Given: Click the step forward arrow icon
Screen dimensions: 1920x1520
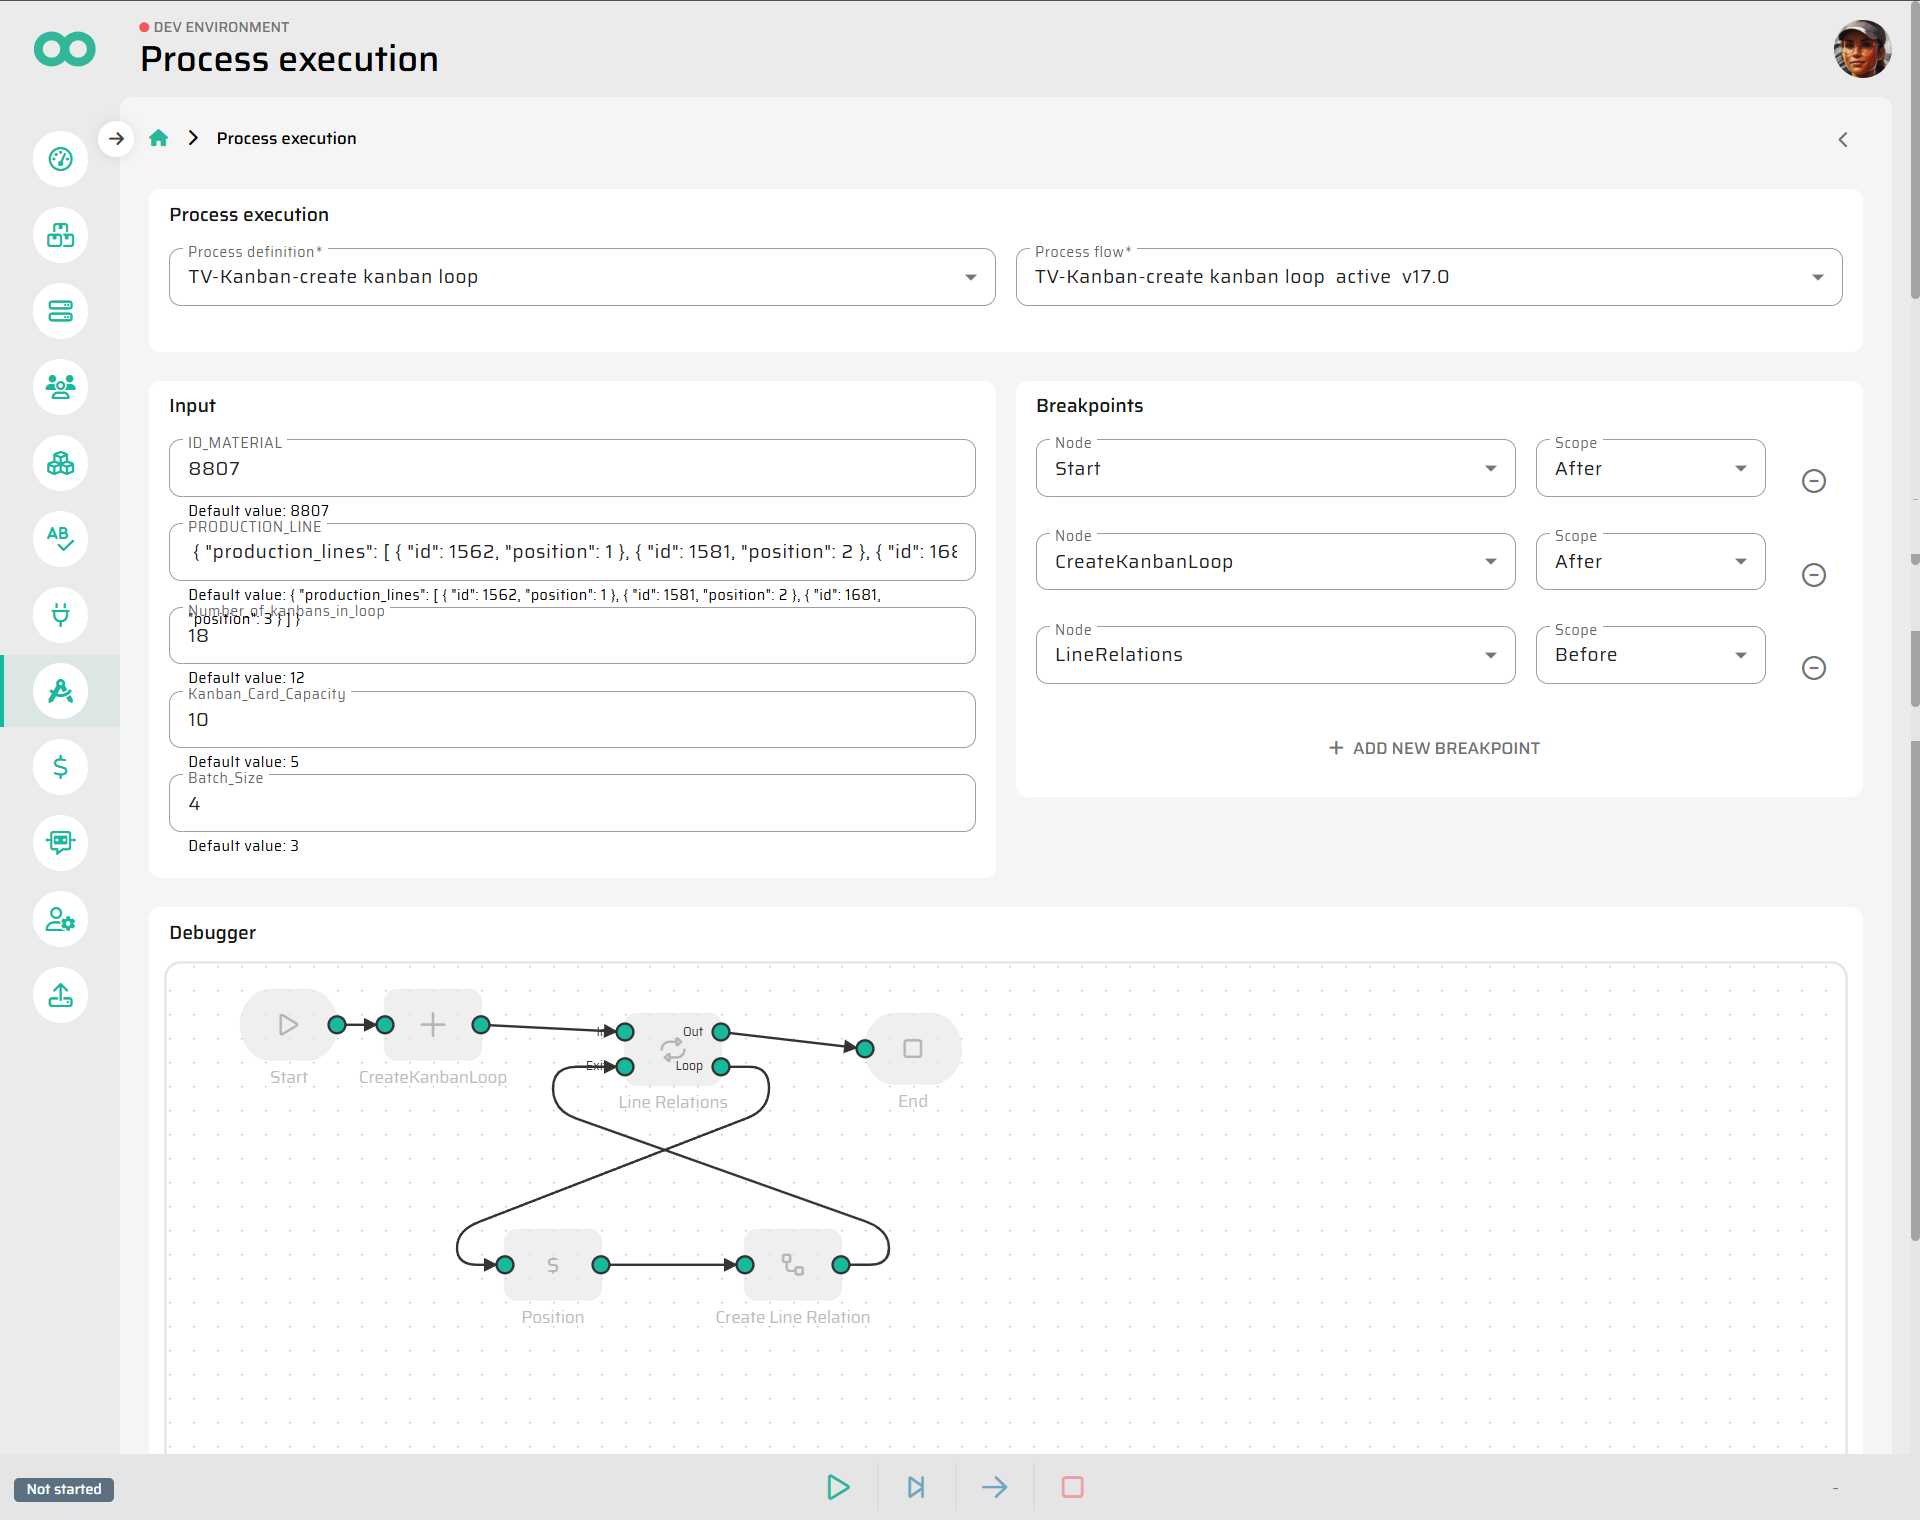Looking at the screenshot, I should point(994,1487).
